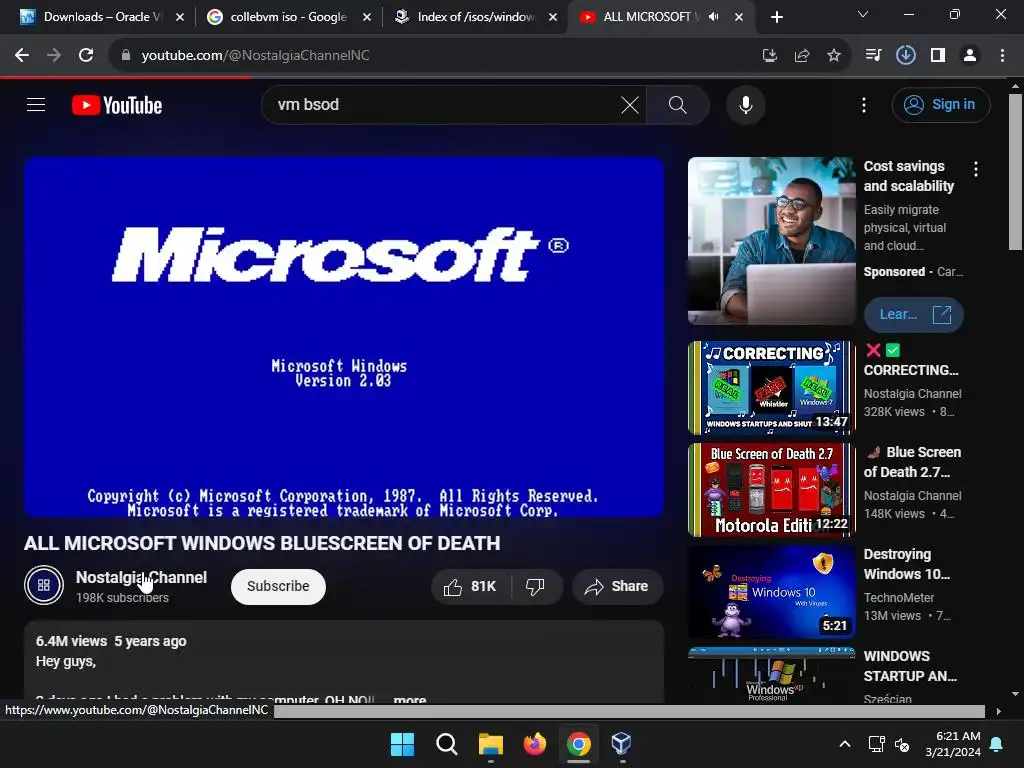Click the Learn more ad button
This screenshot has height=768, width=1024.
914,315
